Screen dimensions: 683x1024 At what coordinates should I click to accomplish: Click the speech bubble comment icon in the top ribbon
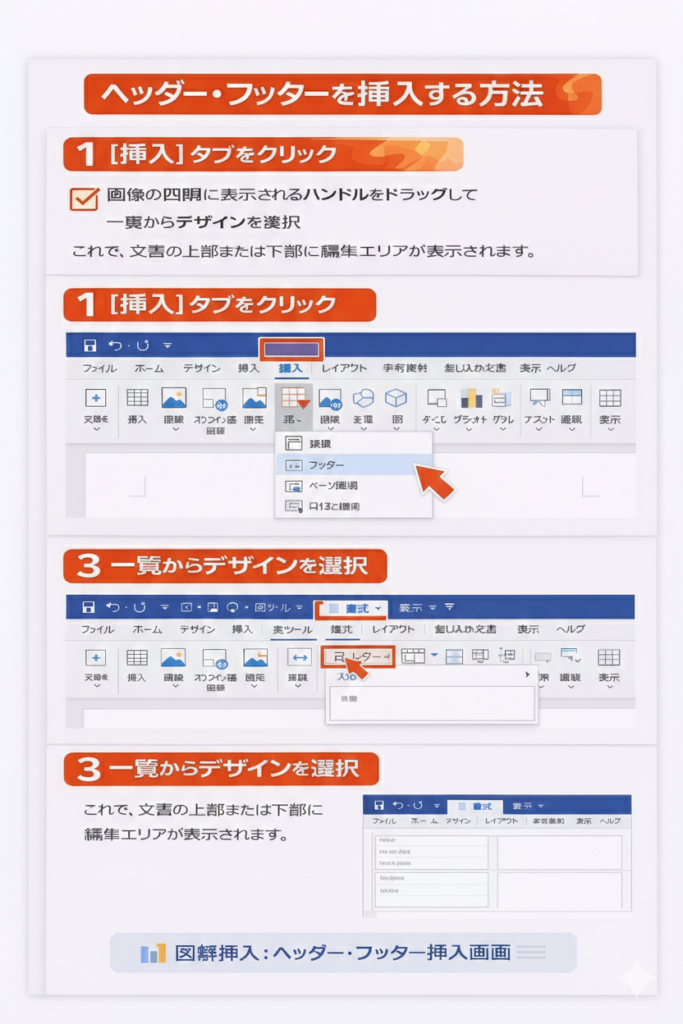(x=539, y=398)
